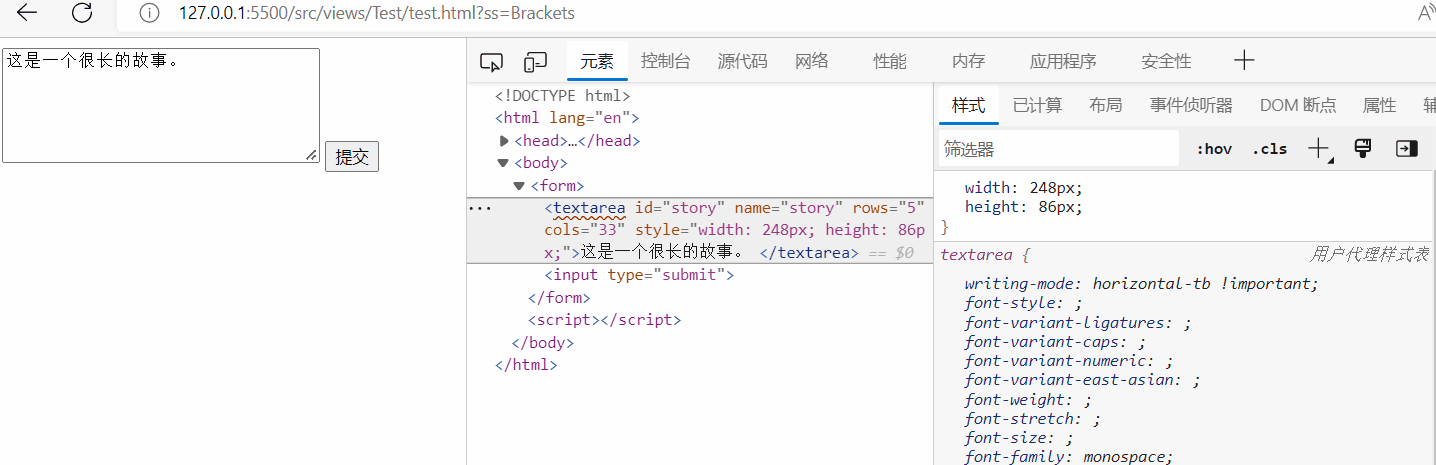Collapse the body element node
The image size is (1436, 465).
(503, 163)
